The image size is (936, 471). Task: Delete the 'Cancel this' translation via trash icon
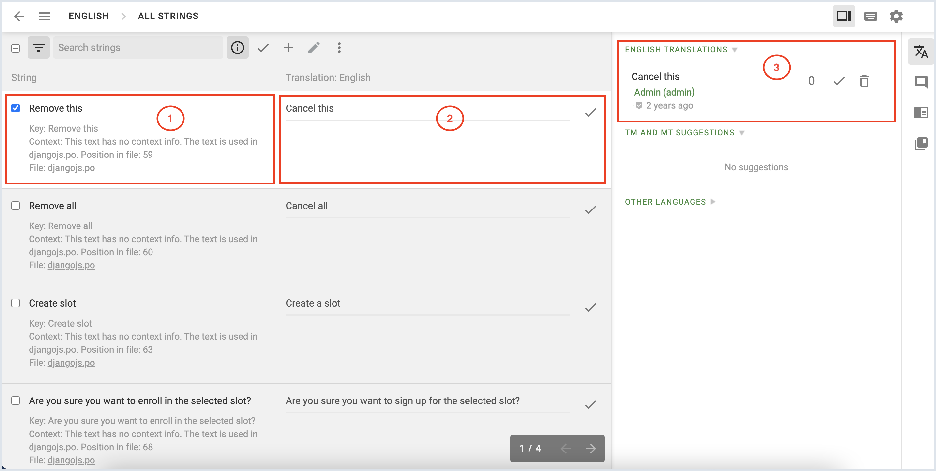coord(864,81)
